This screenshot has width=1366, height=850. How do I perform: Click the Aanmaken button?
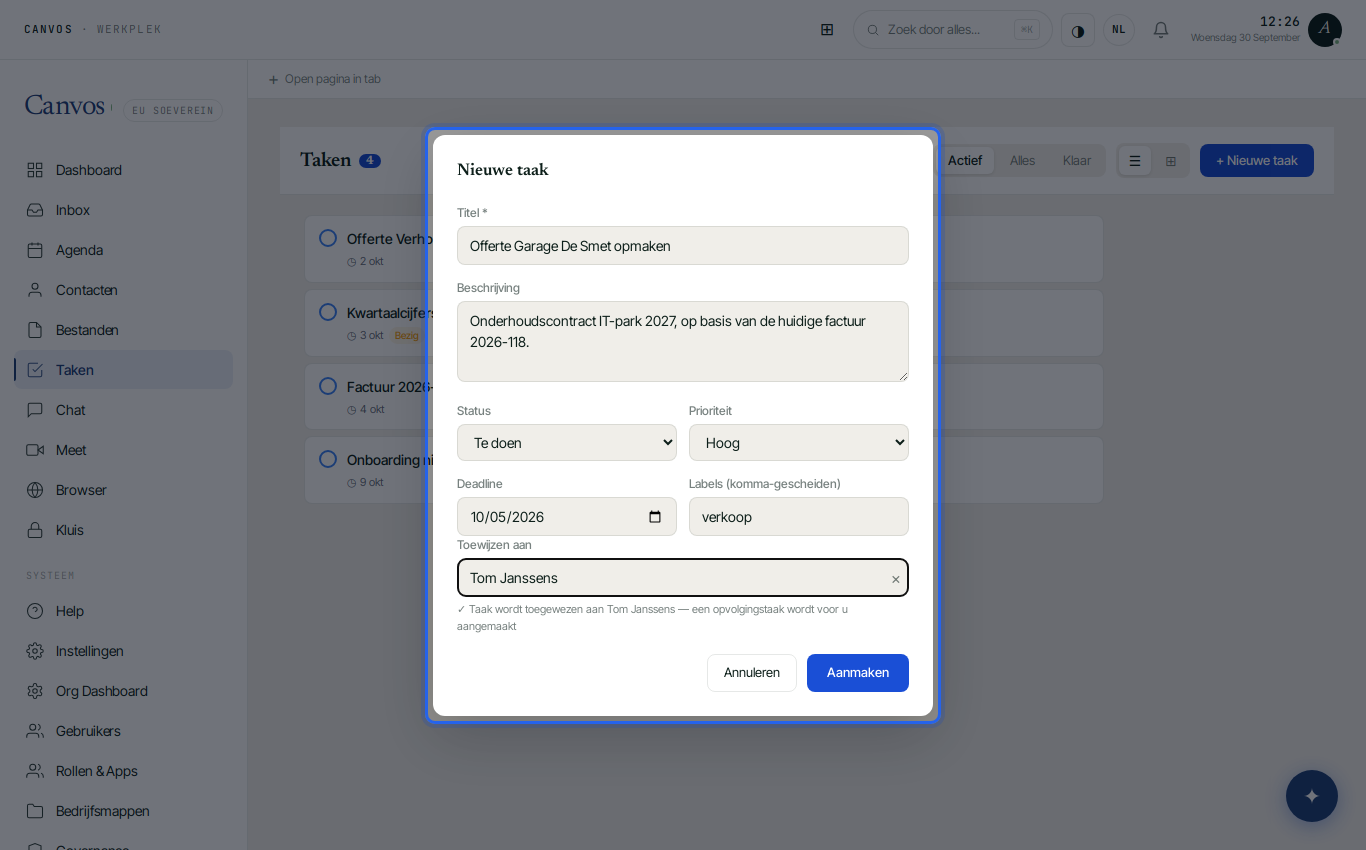point(858,673)
